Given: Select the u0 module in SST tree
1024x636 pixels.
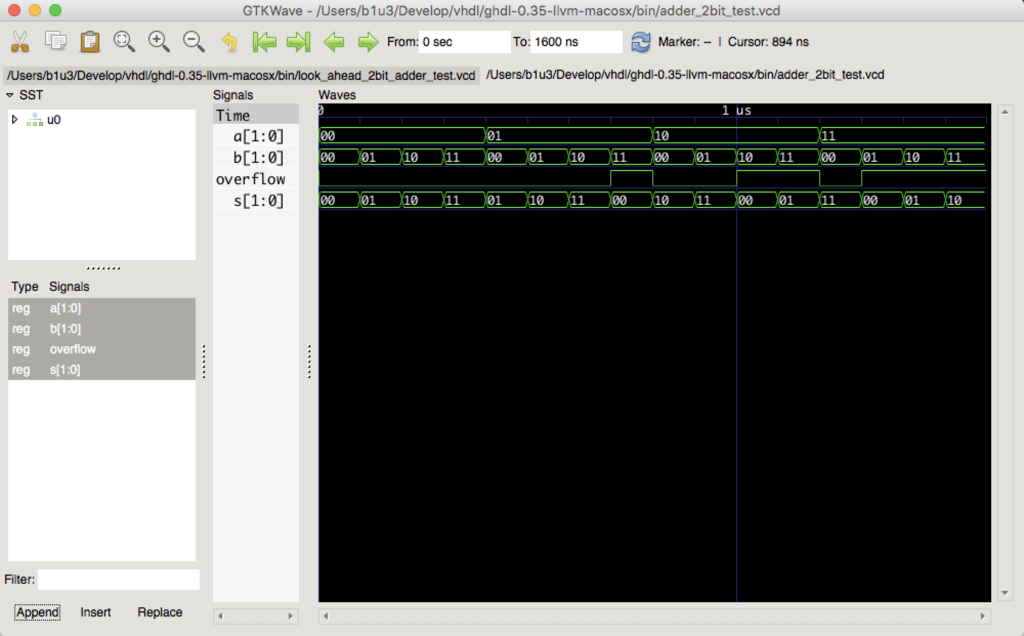Looking at the screenshot, I should [54, 119].
